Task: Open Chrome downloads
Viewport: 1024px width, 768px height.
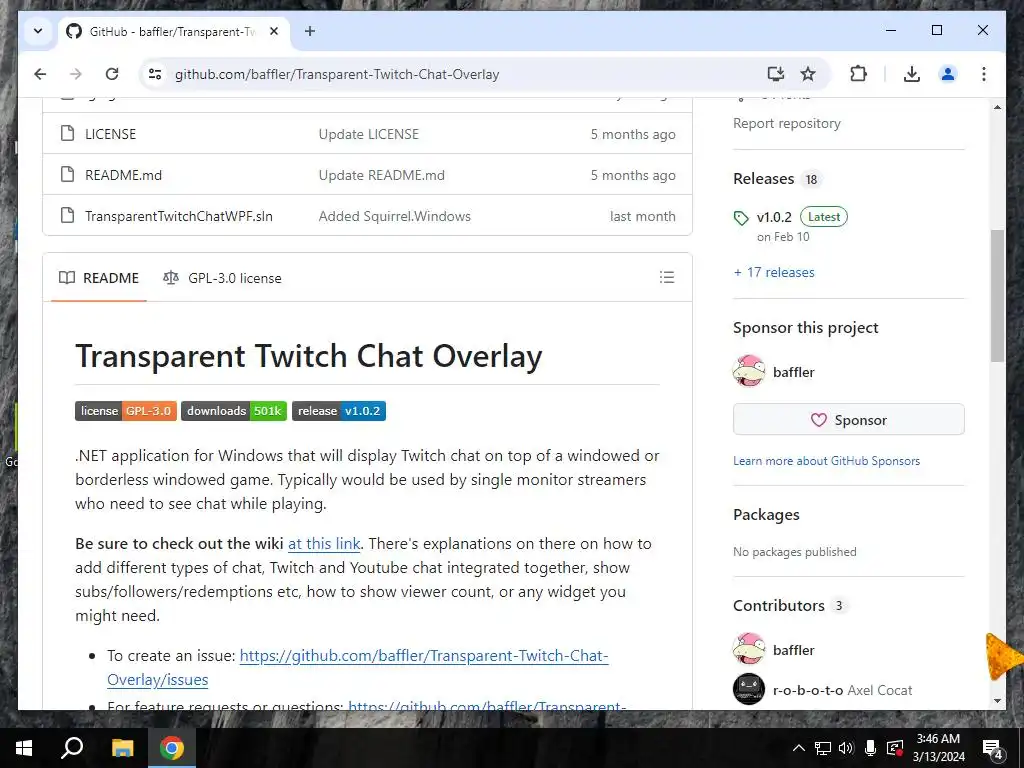Action: point(912,74)
